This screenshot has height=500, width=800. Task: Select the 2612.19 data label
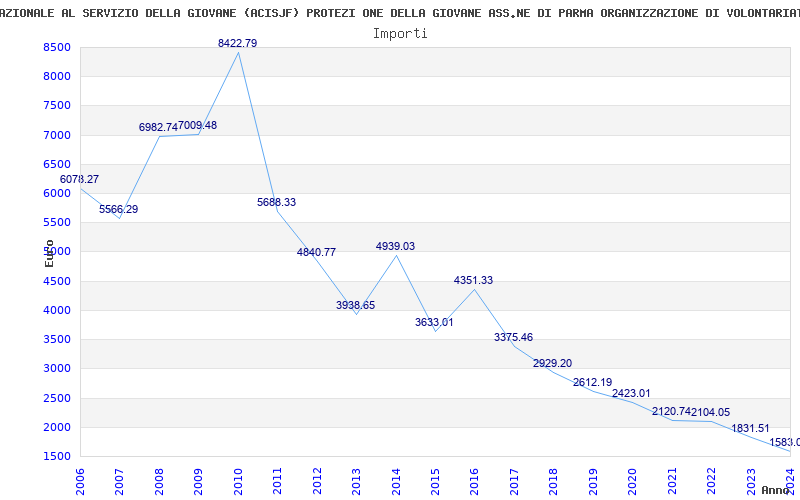click(x=592, y=382)
